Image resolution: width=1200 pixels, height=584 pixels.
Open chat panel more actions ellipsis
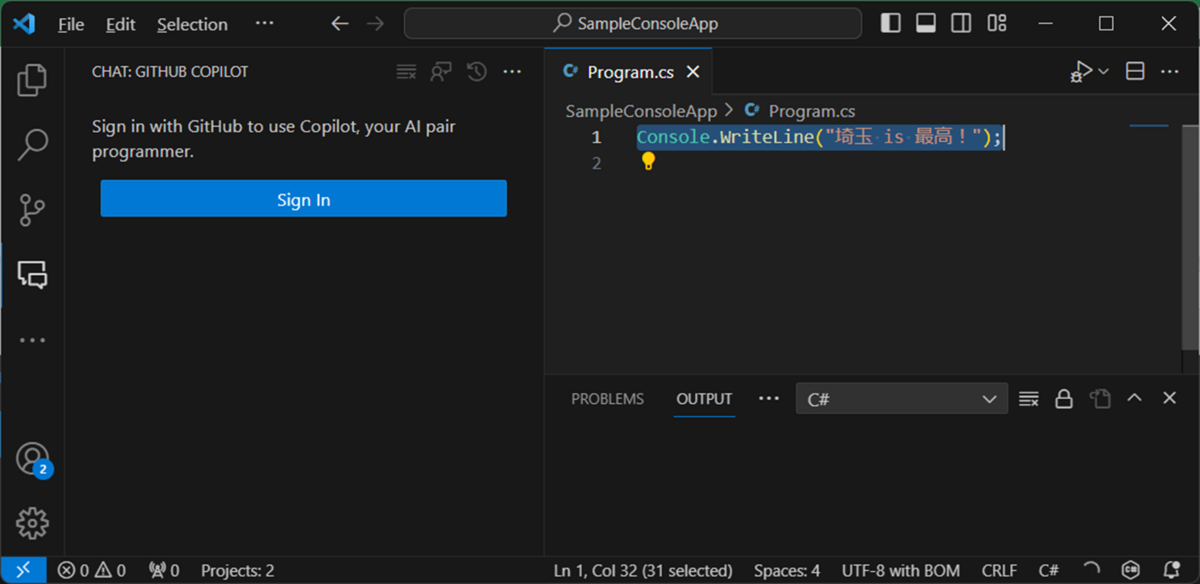(x=512, y=72)
